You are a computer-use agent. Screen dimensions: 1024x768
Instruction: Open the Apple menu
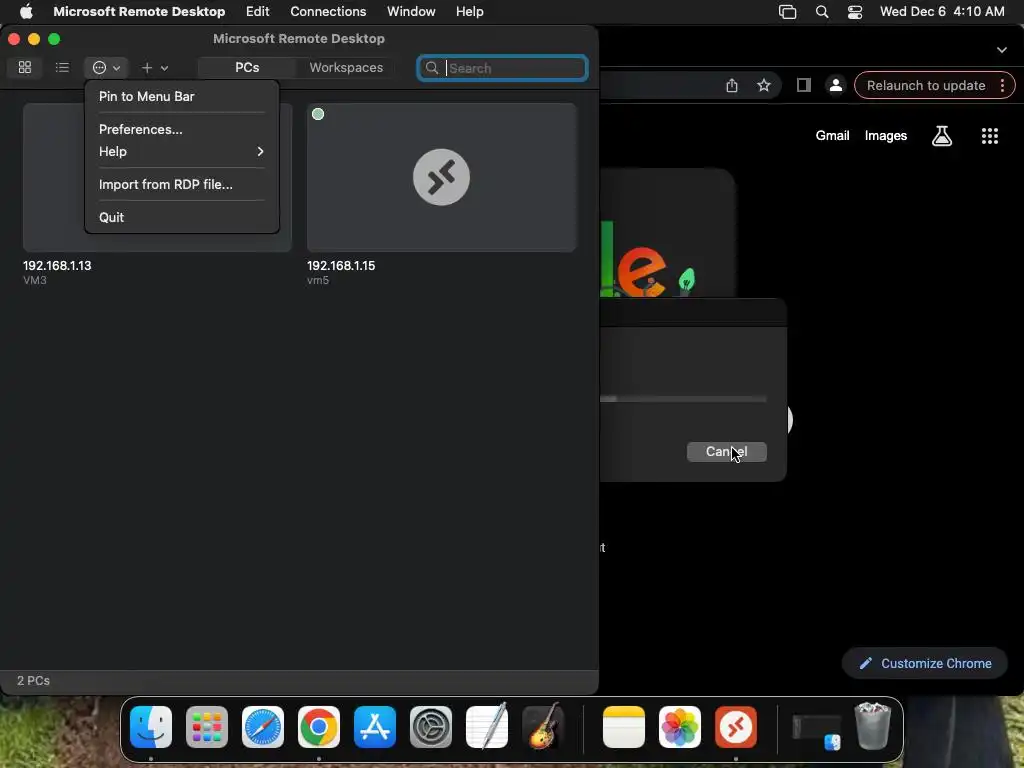(x=26, y=12)
